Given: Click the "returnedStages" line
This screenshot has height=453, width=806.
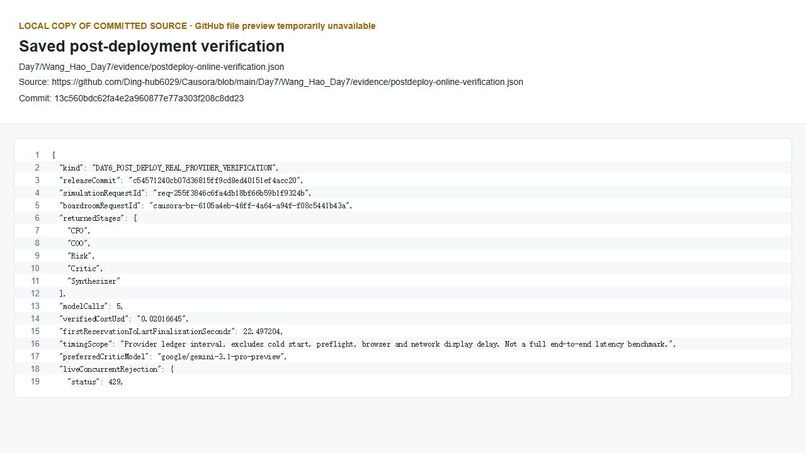Looking at the screenshot, I should coord(98,218).
